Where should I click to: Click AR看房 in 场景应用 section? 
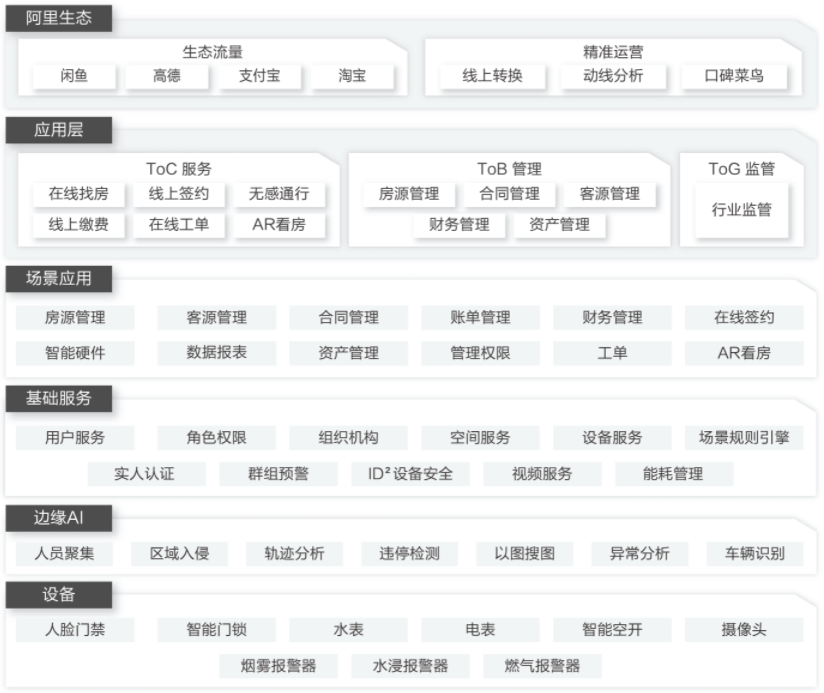pyautogui.click(x=745, y=353)
